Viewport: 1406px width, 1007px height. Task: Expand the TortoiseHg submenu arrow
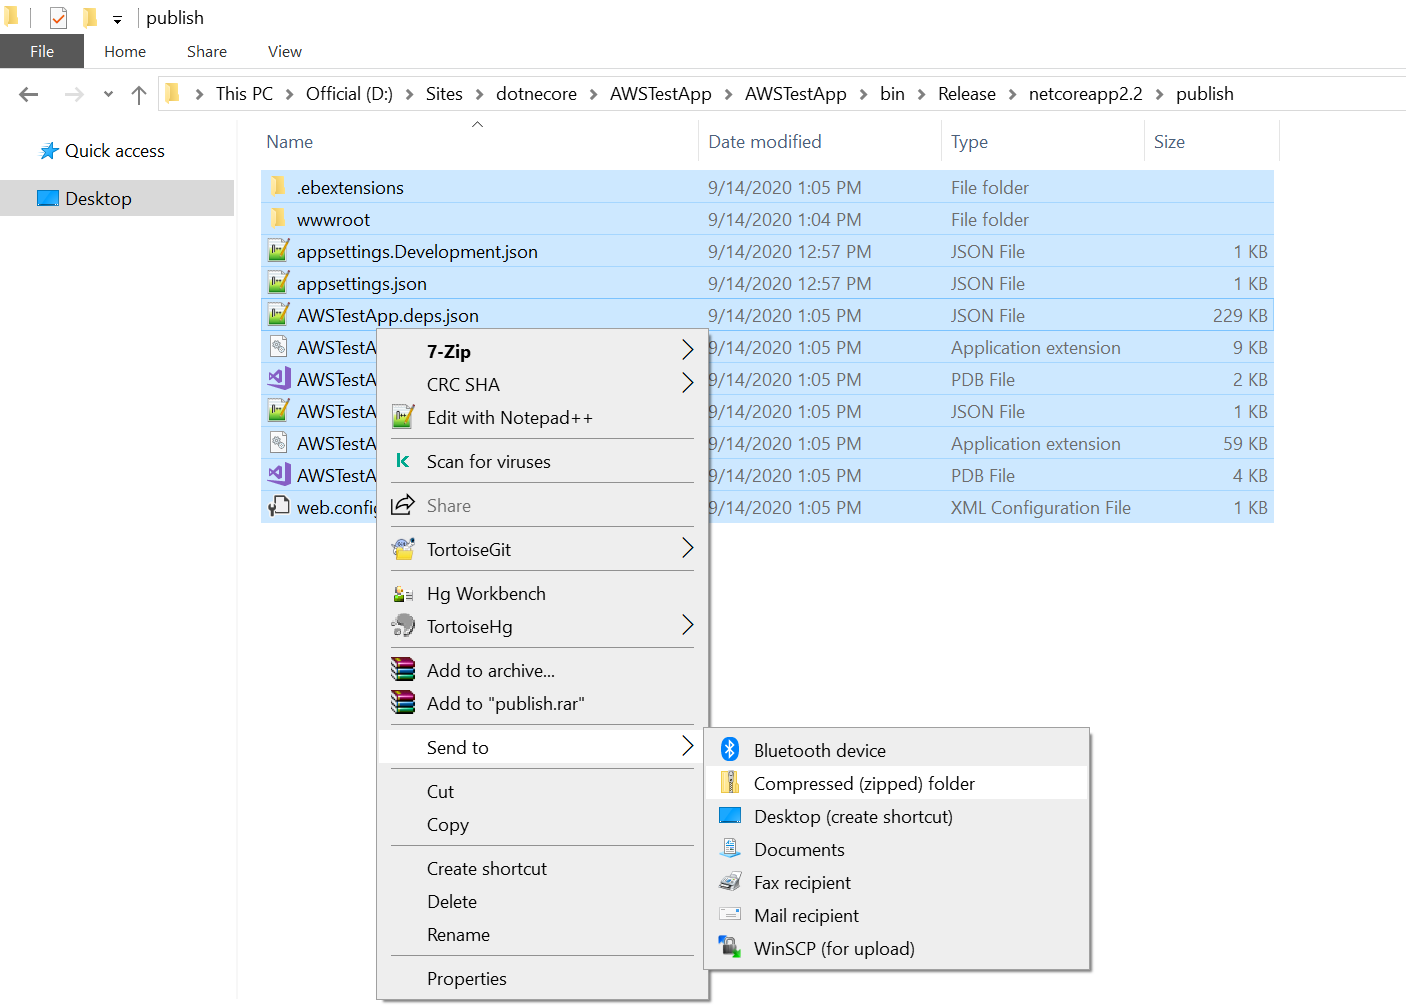pyautogui.click(x=687, y=626)
